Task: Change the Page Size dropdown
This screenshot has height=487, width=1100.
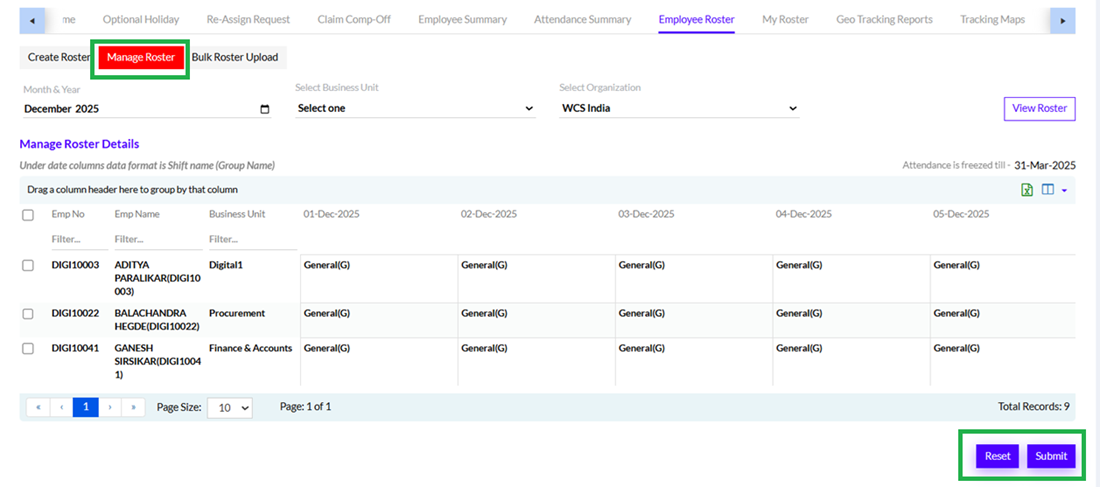Action: pyautogui.click(x=229, y=408)
